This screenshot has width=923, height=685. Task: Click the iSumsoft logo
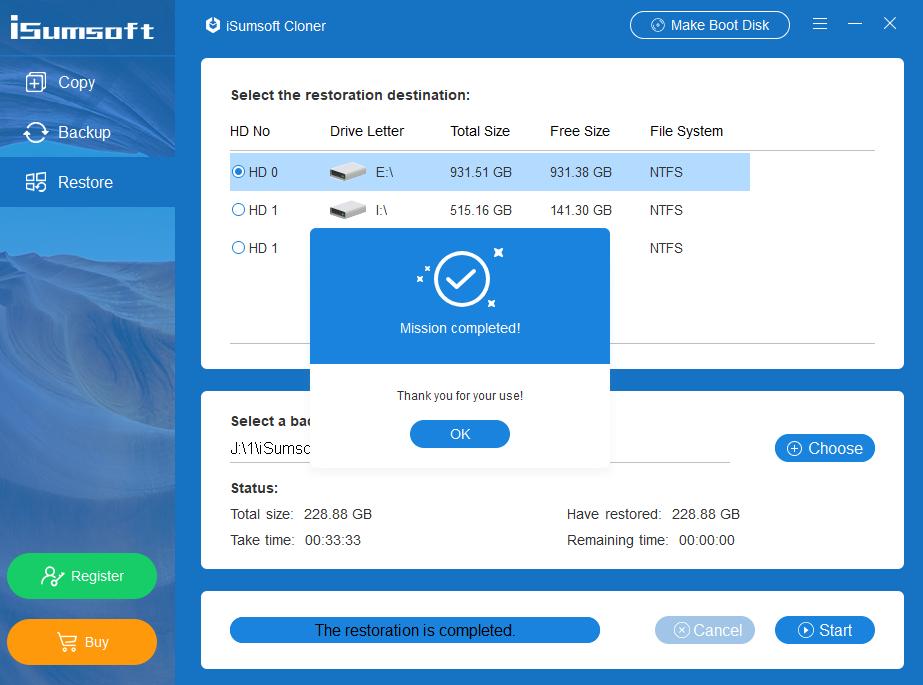82,28
